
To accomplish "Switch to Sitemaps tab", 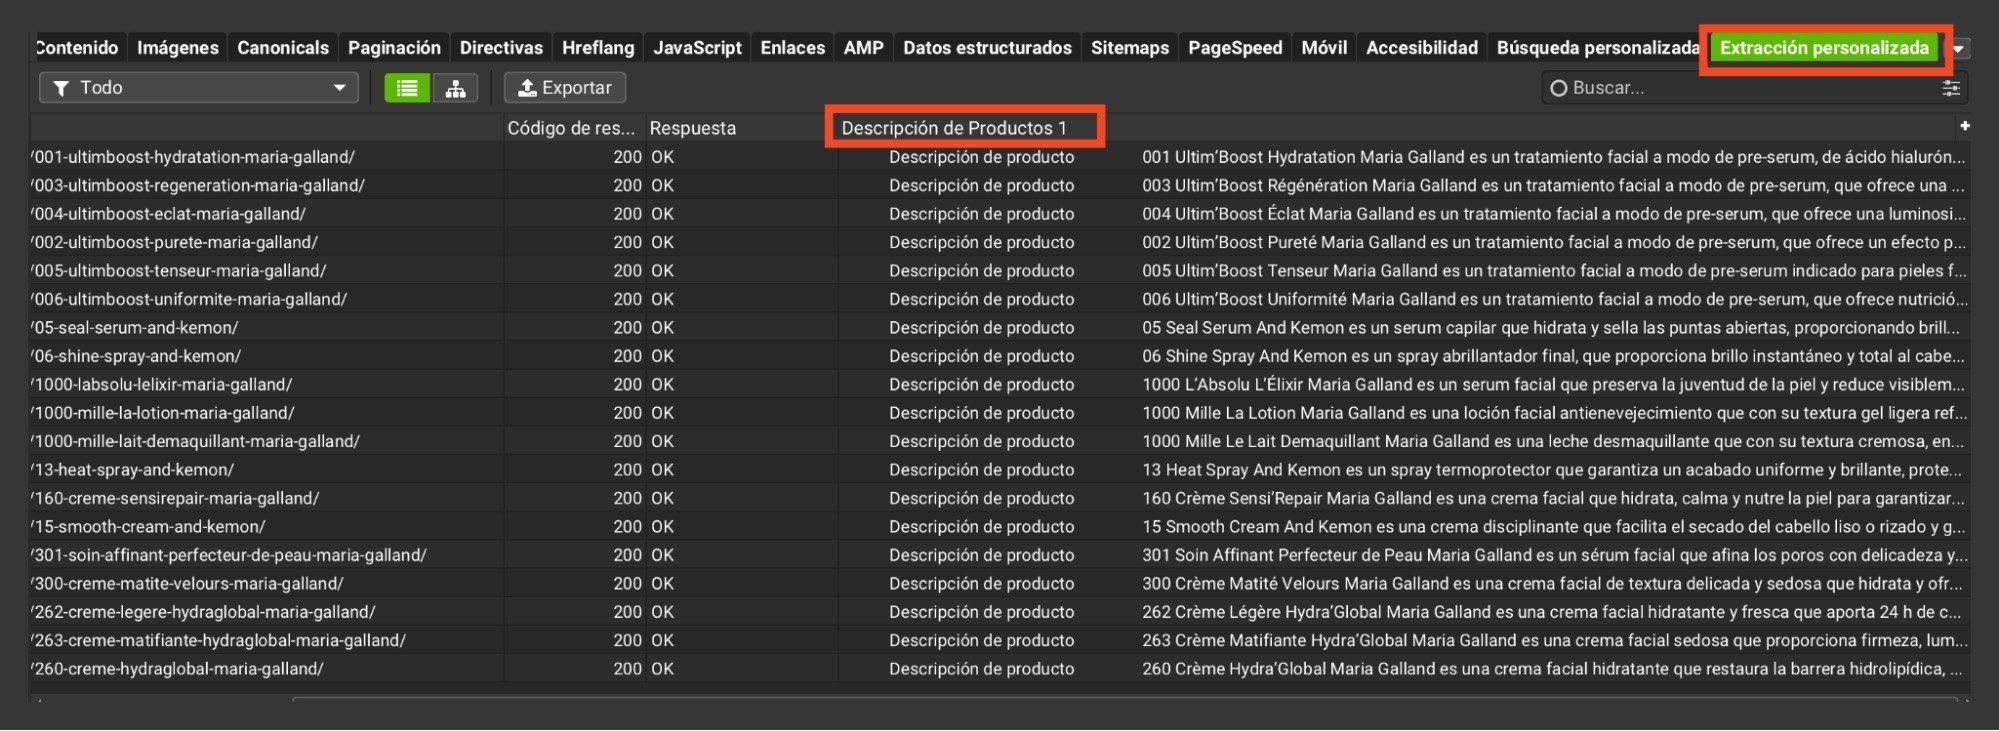I will coord(1129,47).
